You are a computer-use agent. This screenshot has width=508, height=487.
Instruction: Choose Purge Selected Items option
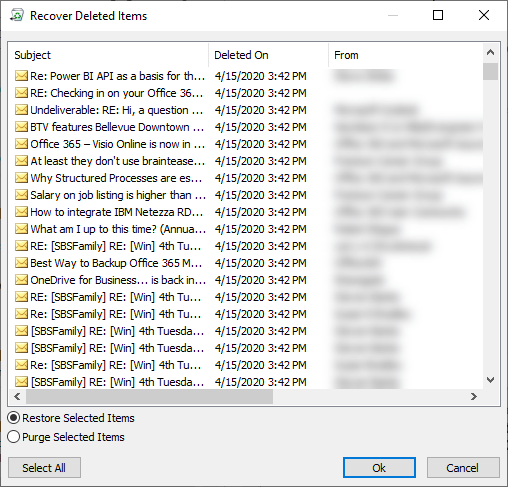point(66,437)
